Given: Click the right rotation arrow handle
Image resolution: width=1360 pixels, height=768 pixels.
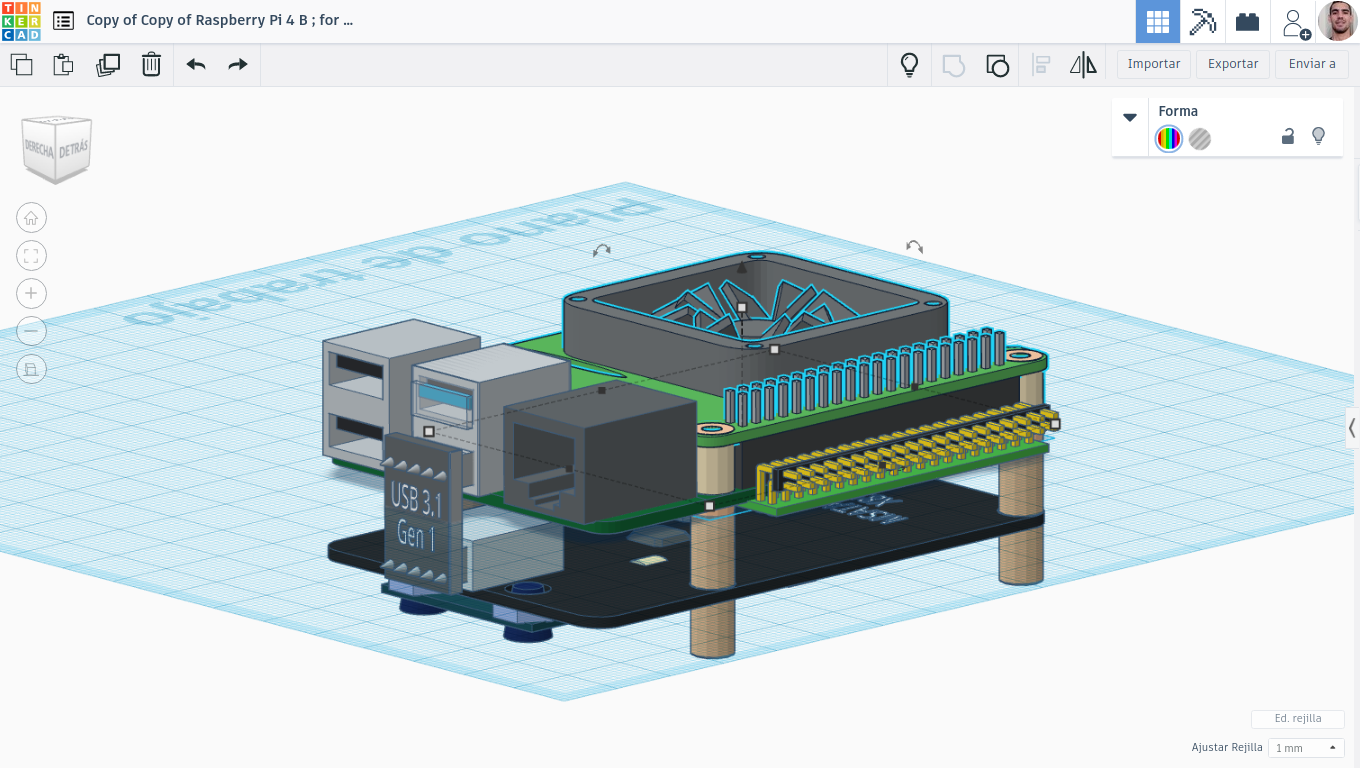Looking at the screenshot, I should 914,246.
